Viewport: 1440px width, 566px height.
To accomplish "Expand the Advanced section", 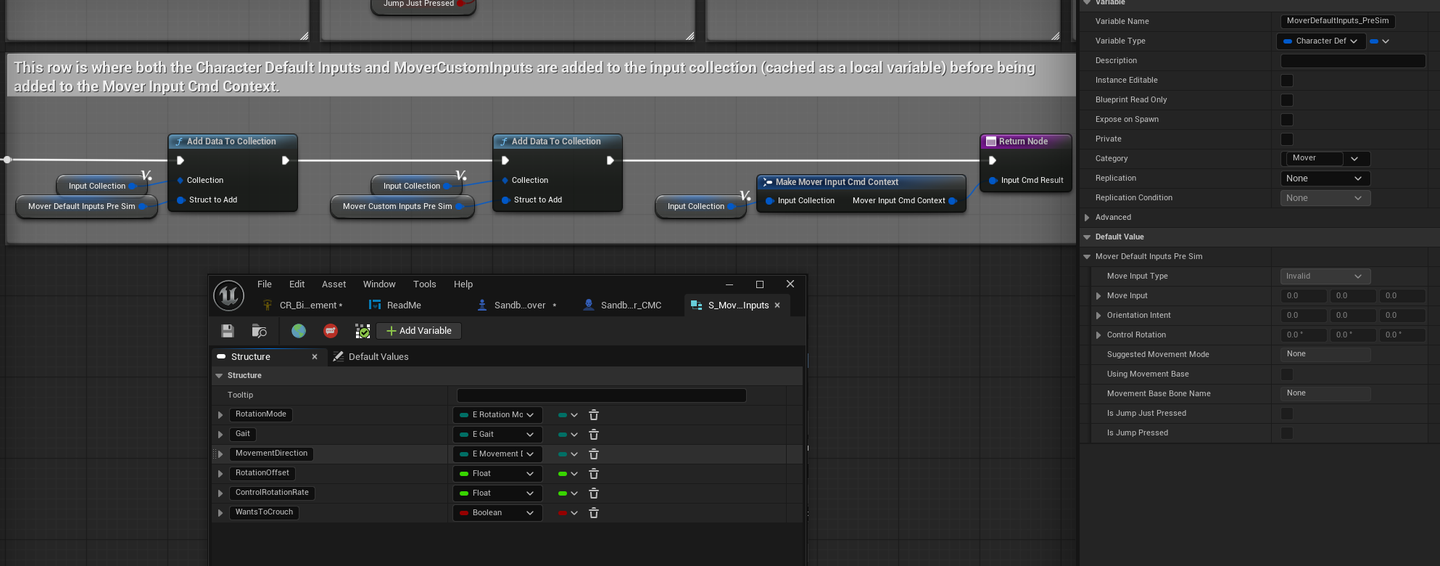I will tap(1087, 217).
